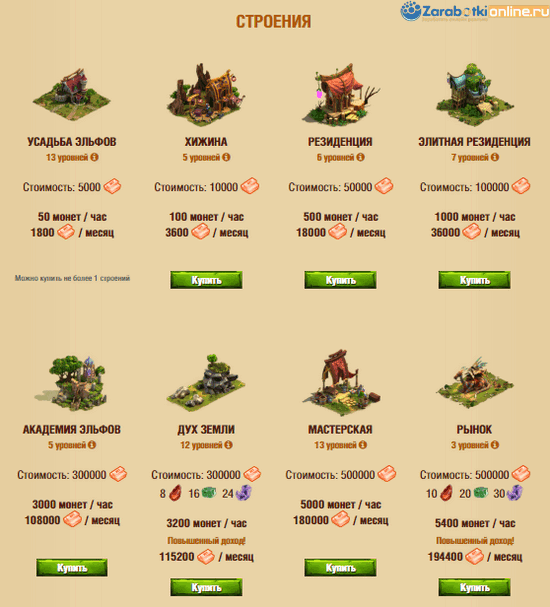Click info icon beside 13 уровней under Мастерская

(363, 445)
